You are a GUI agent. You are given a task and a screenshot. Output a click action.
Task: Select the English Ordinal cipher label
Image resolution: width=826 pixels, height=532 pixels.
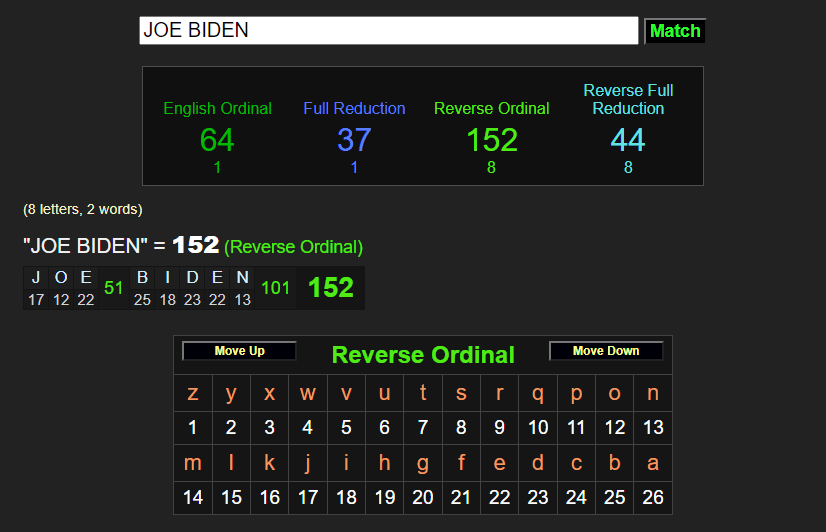click(217, 108)
